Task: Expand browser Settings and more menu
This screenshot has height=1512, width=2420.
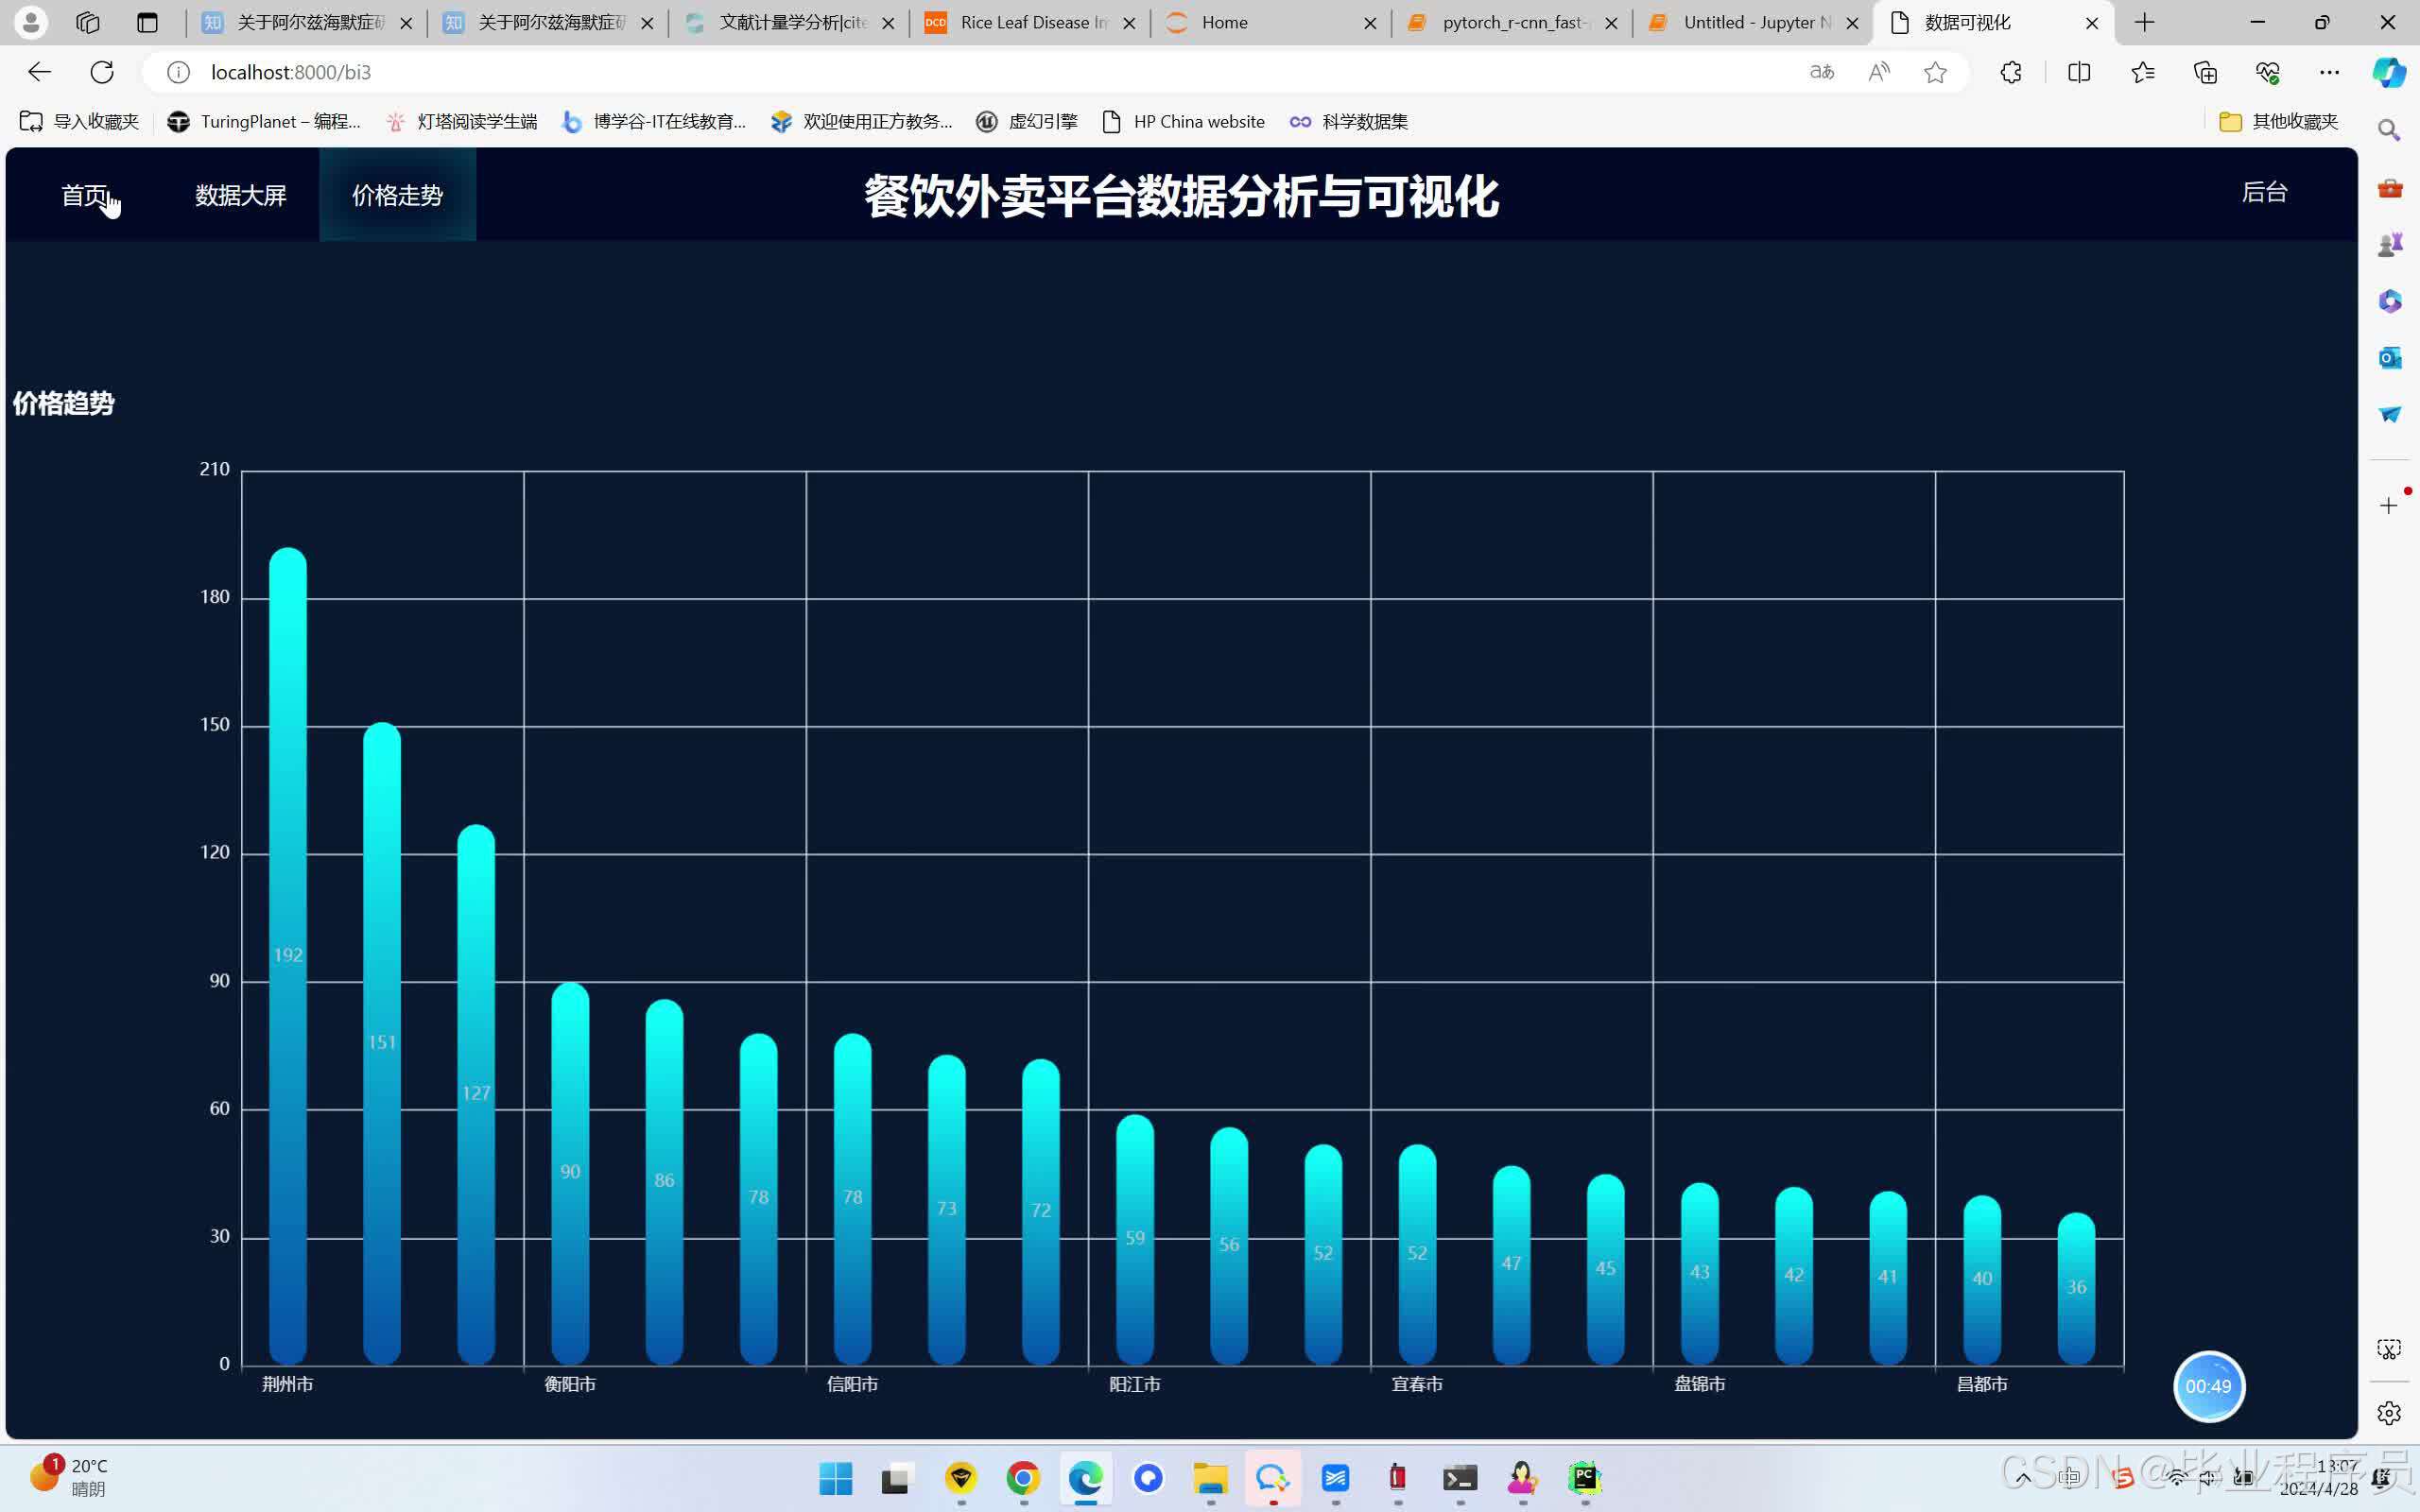Action: pos(2329,72)
